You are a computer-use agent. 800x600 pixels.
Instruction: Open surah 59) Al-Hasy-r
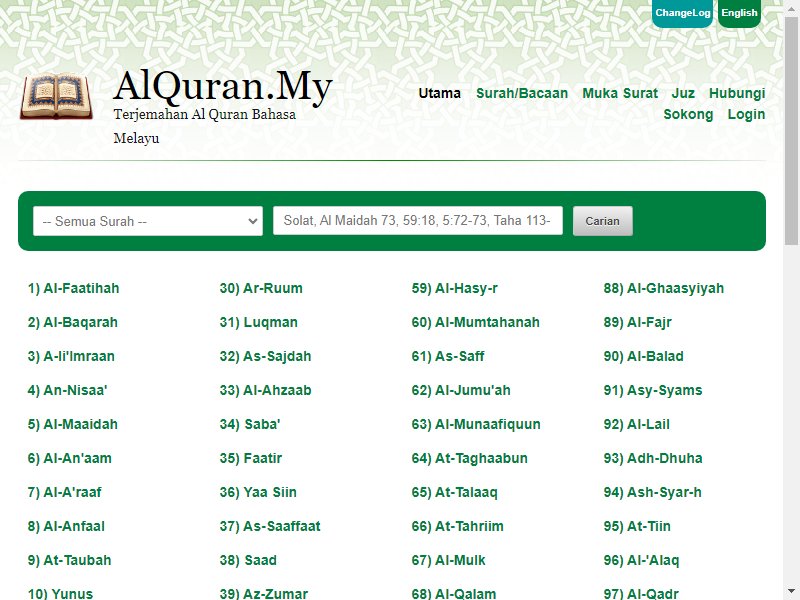[454, 288]
